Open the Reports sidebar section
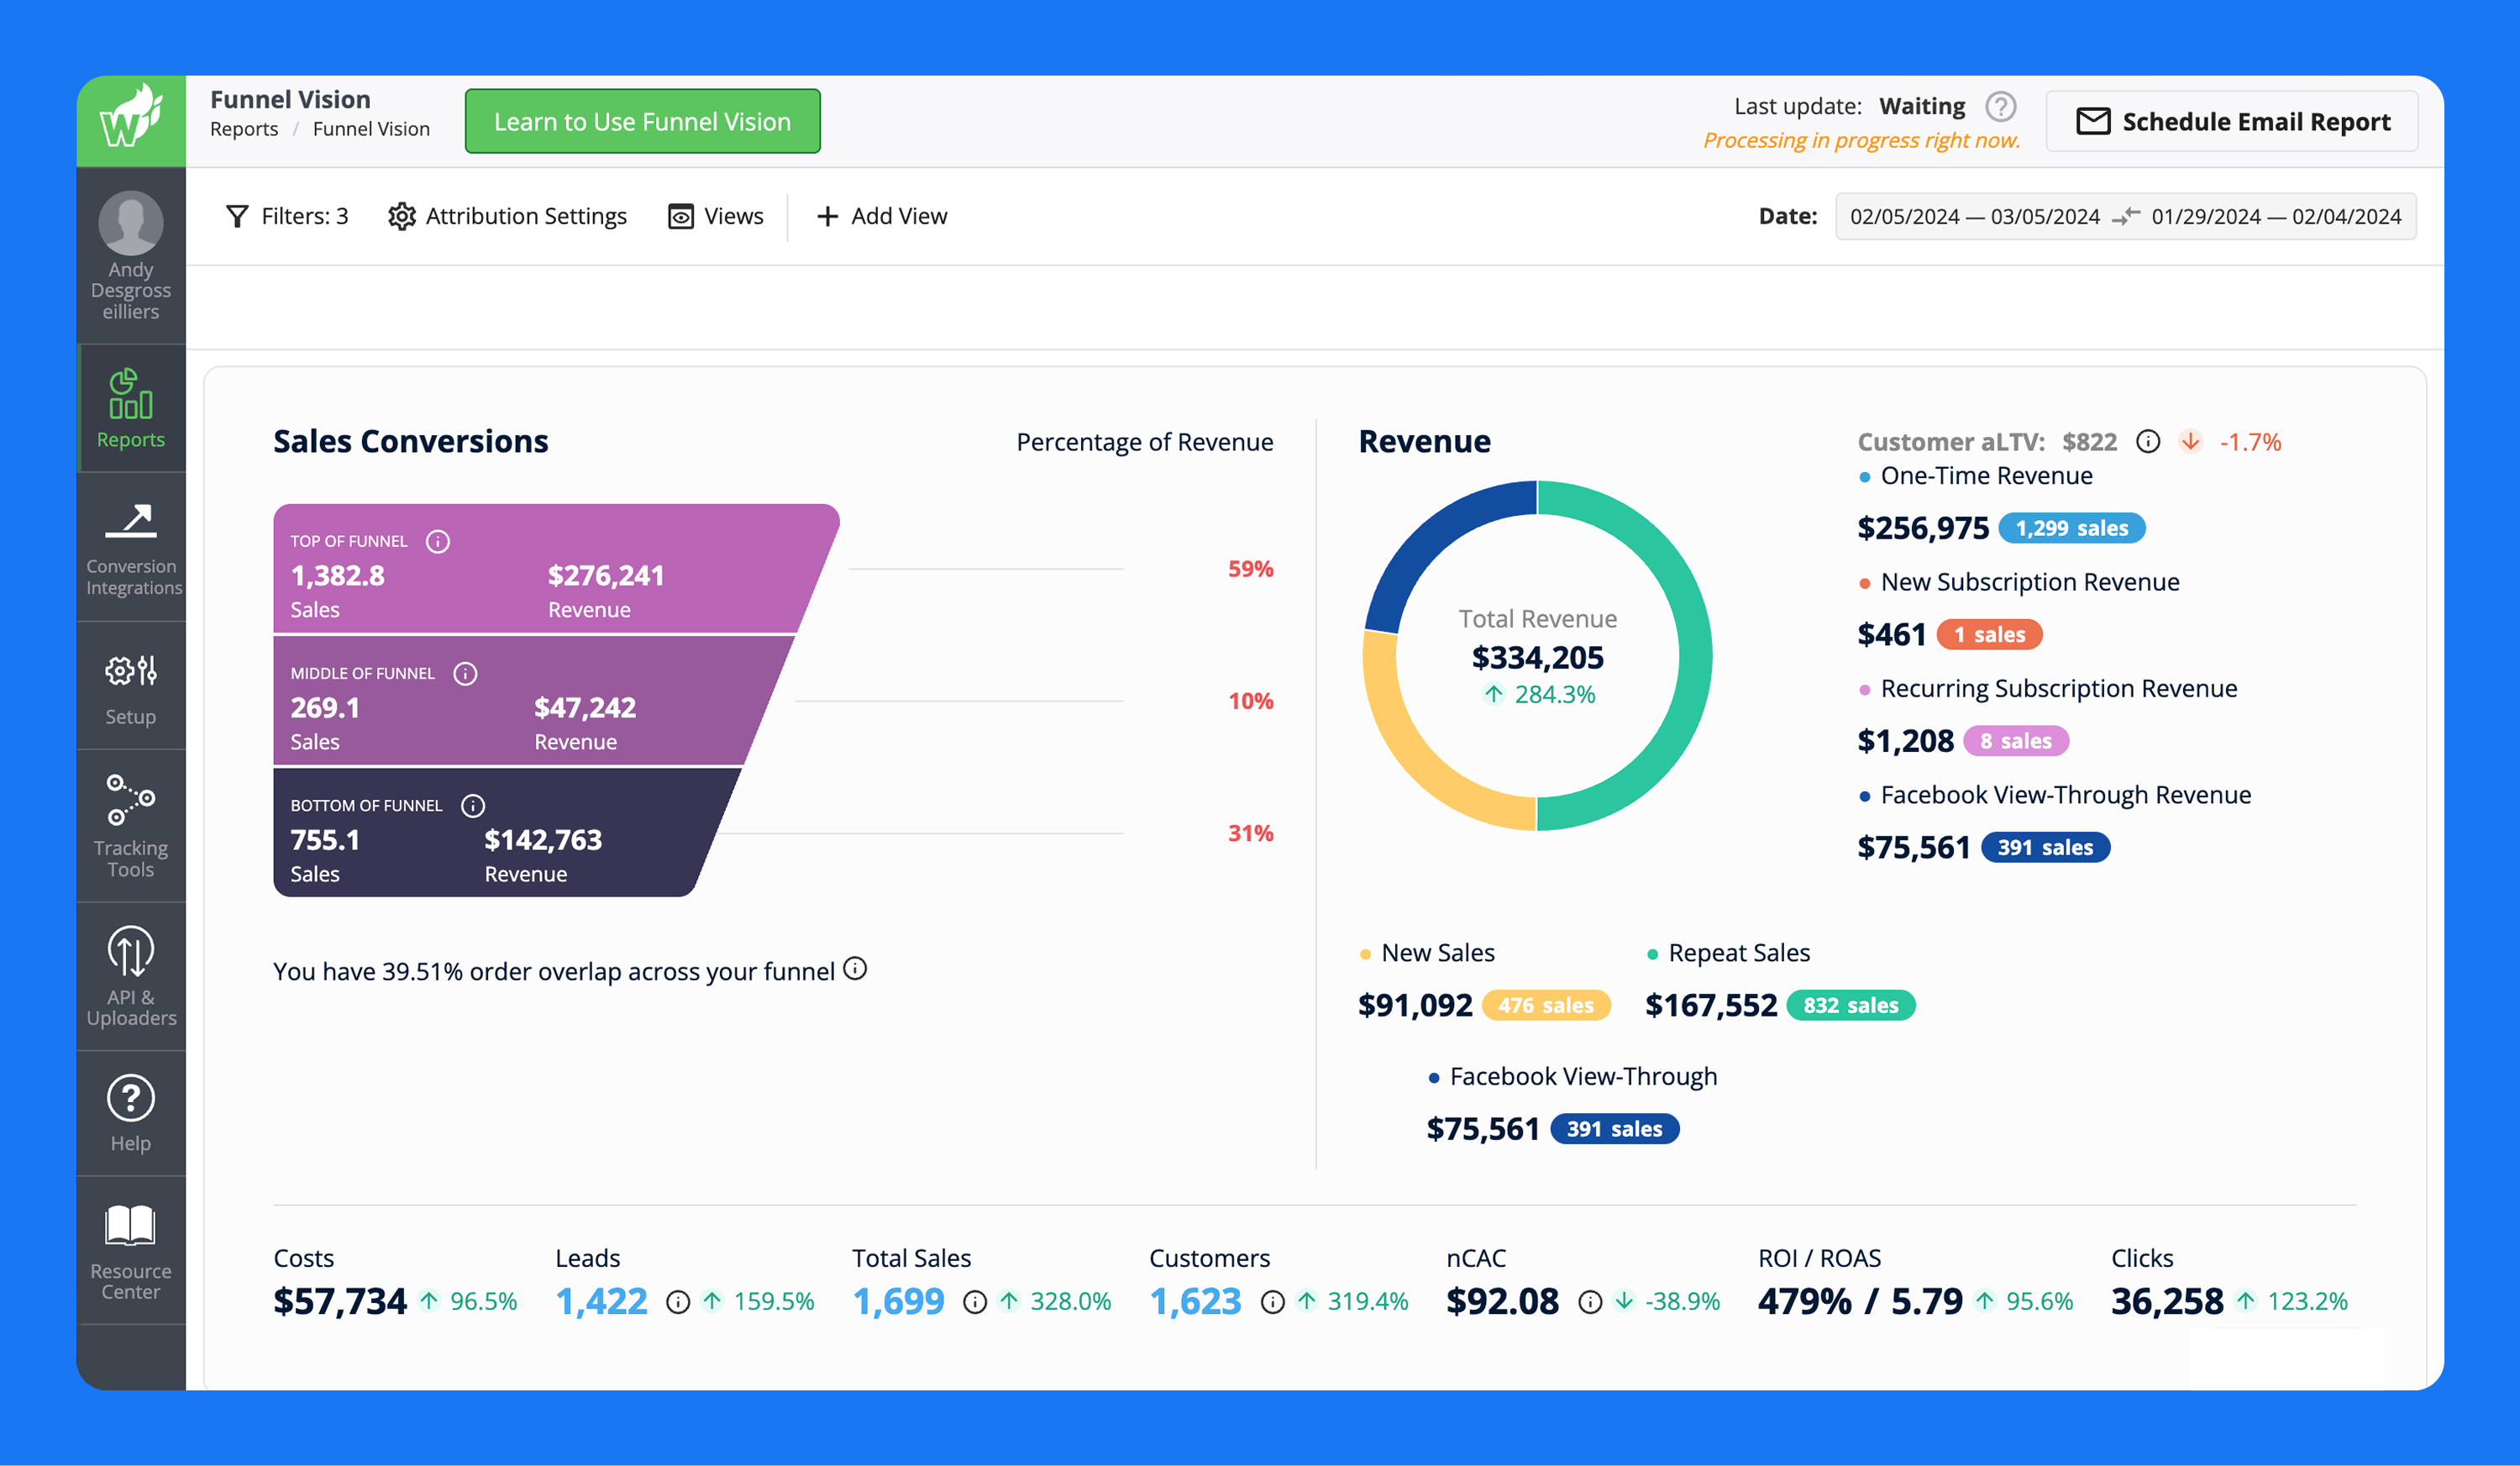The image size is (2520, 1466). click(x=131, y=409)
